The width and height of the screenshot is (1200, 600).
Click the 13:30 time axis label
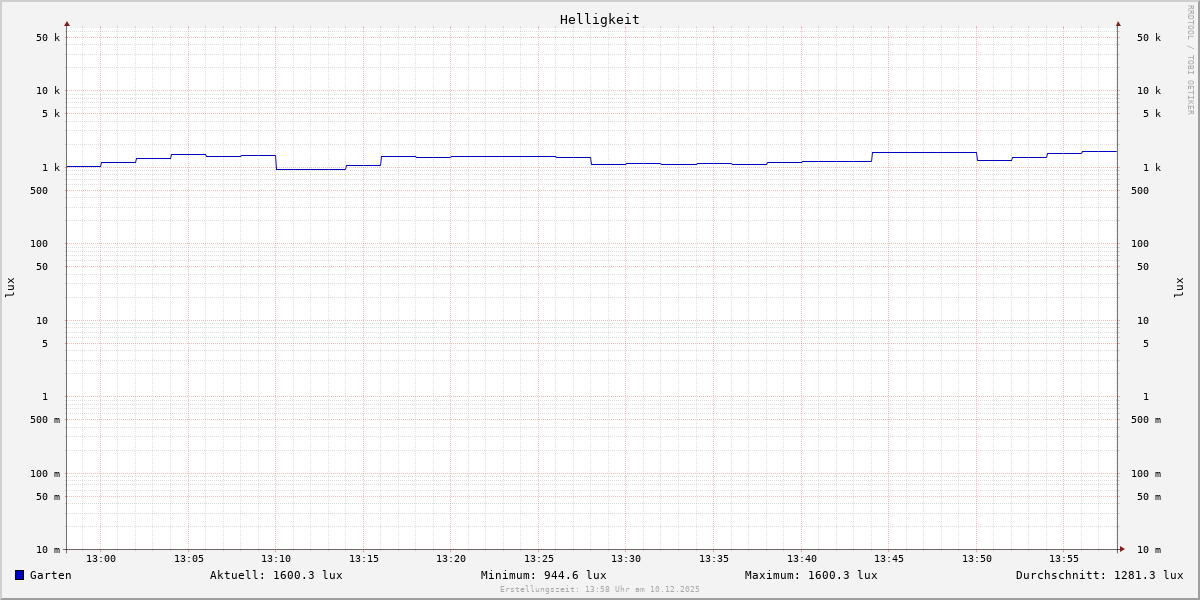coord(626,559)
